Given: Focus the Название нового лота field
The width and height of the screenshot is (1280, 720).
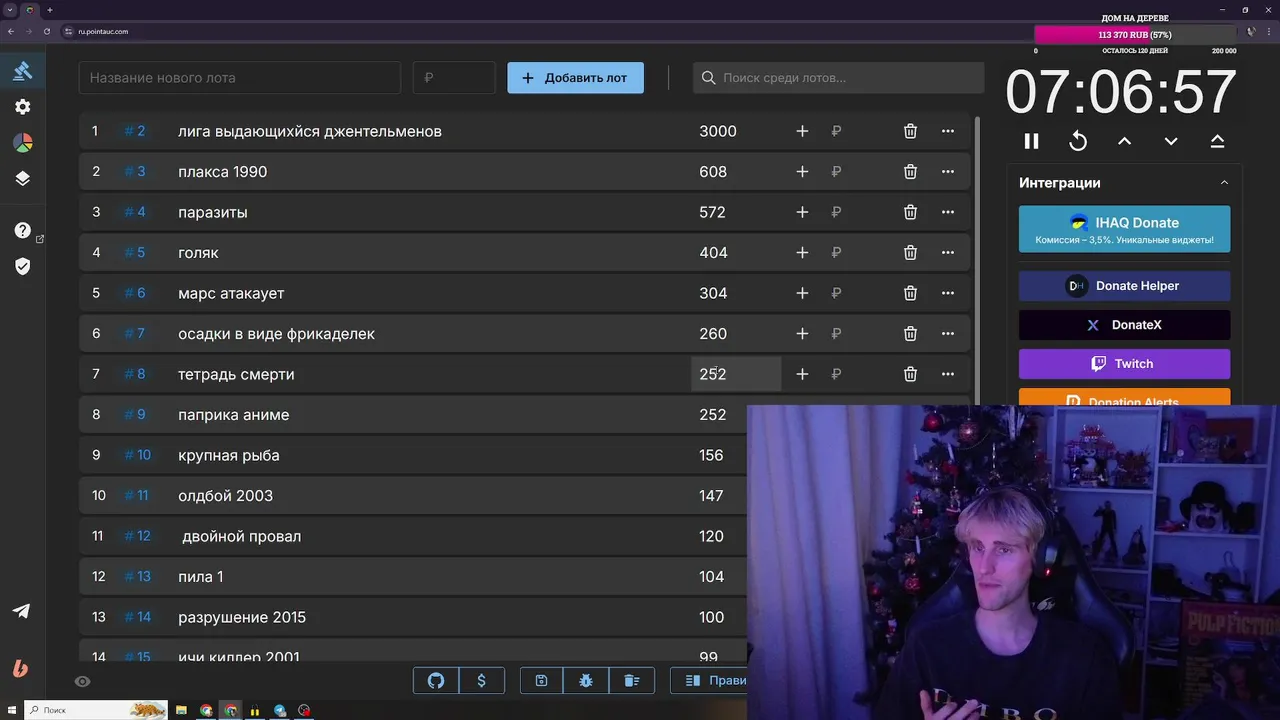Looking at the screenshot, I should pyautogui.click(x=240, y=78).
